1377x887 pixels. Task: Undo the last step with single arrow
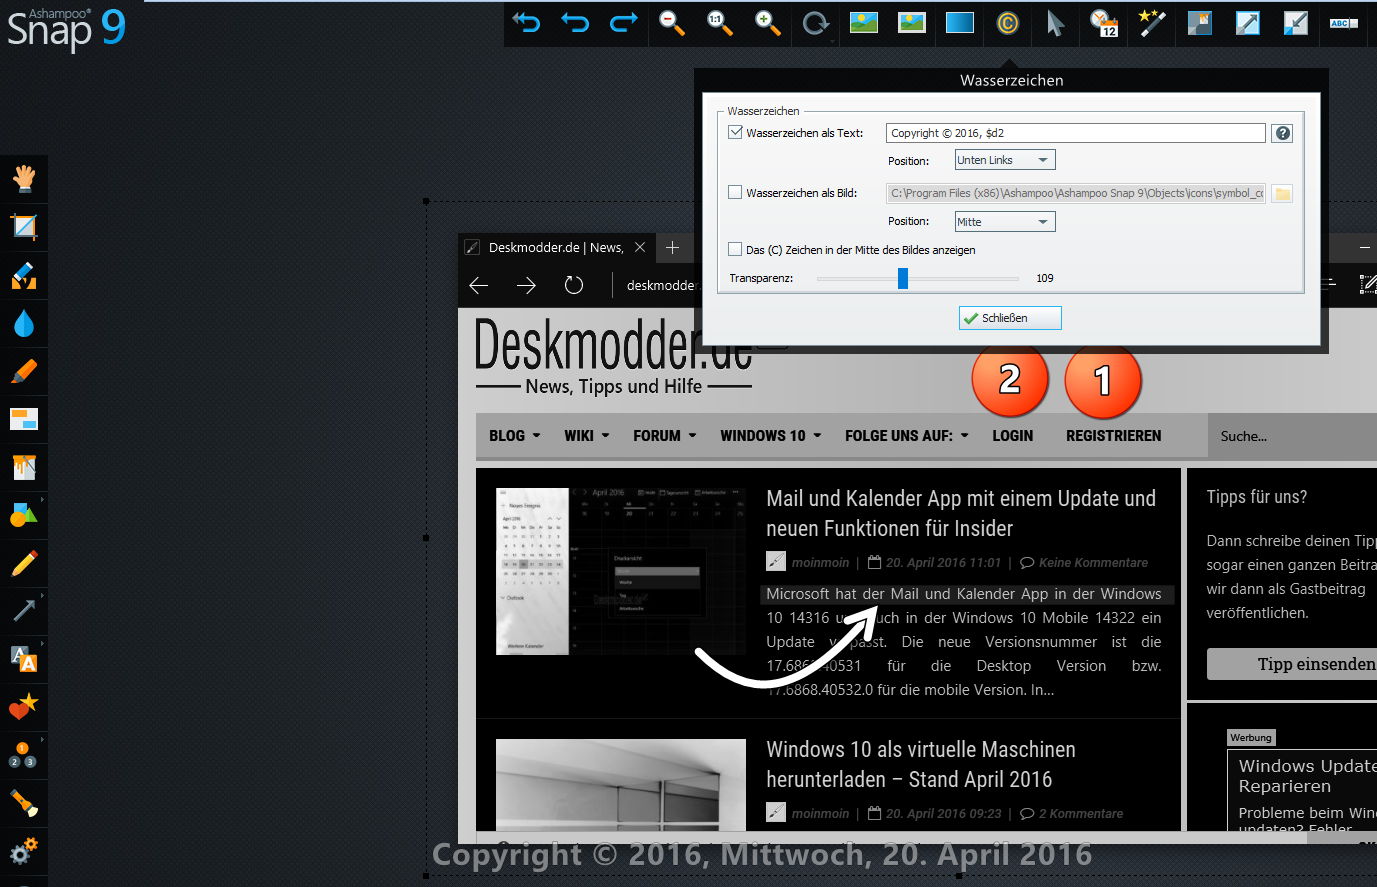tap(575, 22)
